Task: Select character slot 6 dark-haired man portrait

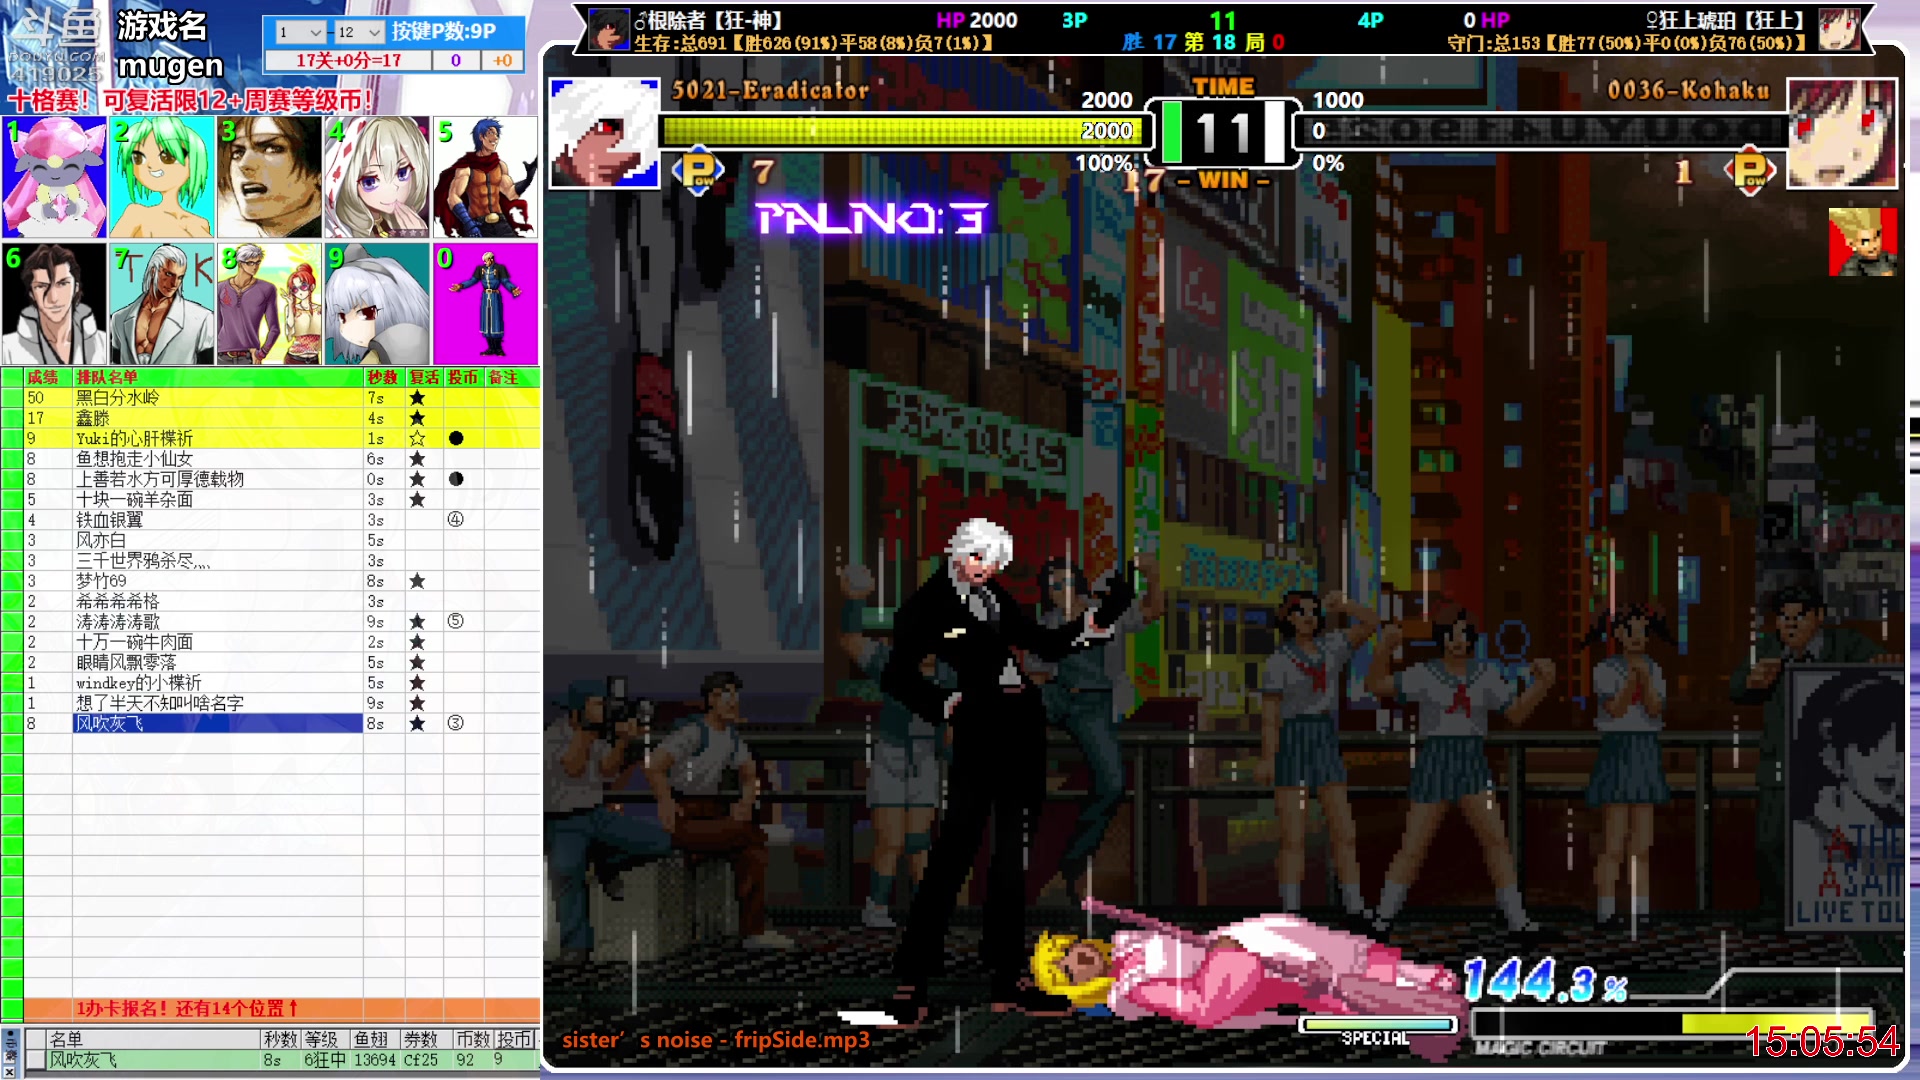Action: [54, 303]
